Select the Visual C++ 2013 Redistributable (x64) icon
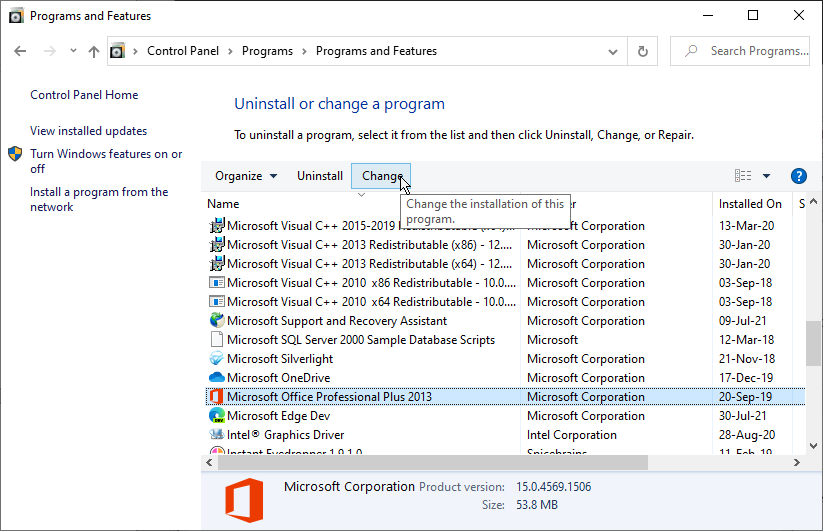The height and width of the screenshot is (531, 823). click(x=217, y=263)
